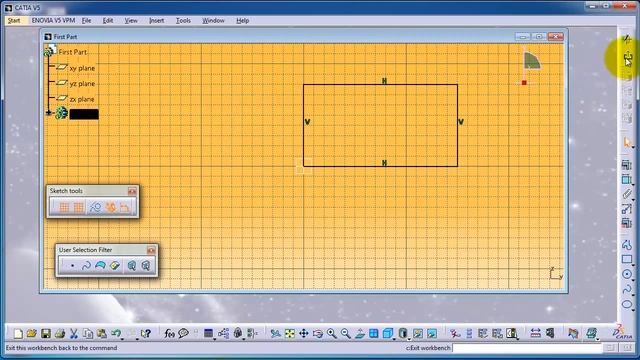This screenshot has width=640, height=360.
Task: Toggle Snap to Point in Sketch tools
Action: point(78,207)
